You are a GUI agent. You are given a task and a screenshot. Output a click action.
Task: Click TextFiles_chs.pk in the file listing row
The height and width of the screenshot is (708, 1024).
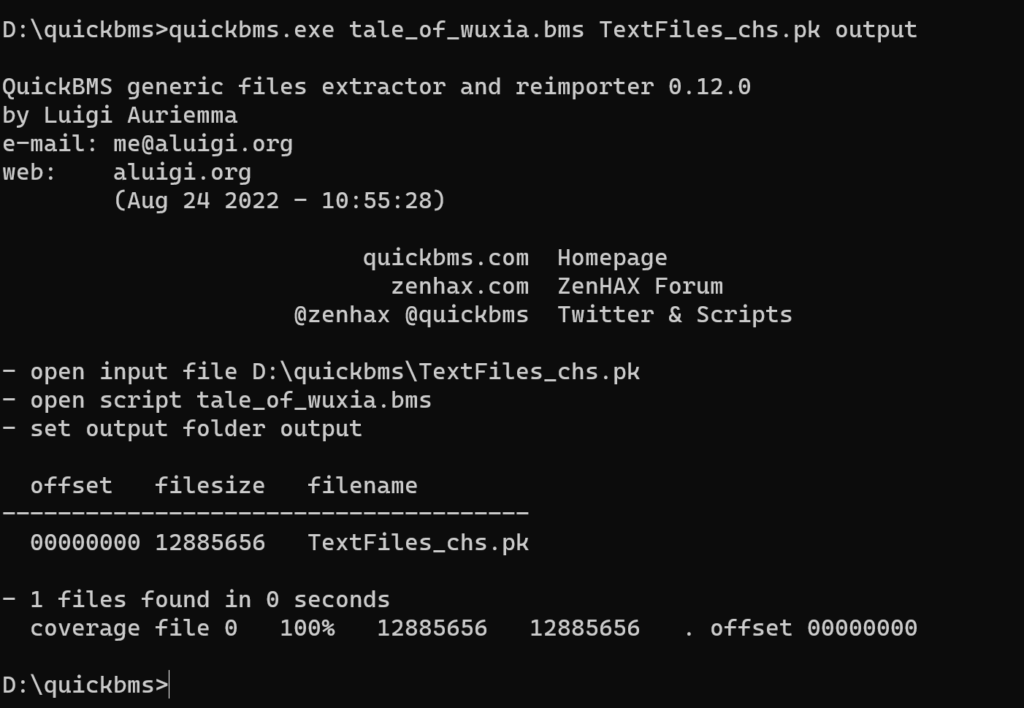417,543
